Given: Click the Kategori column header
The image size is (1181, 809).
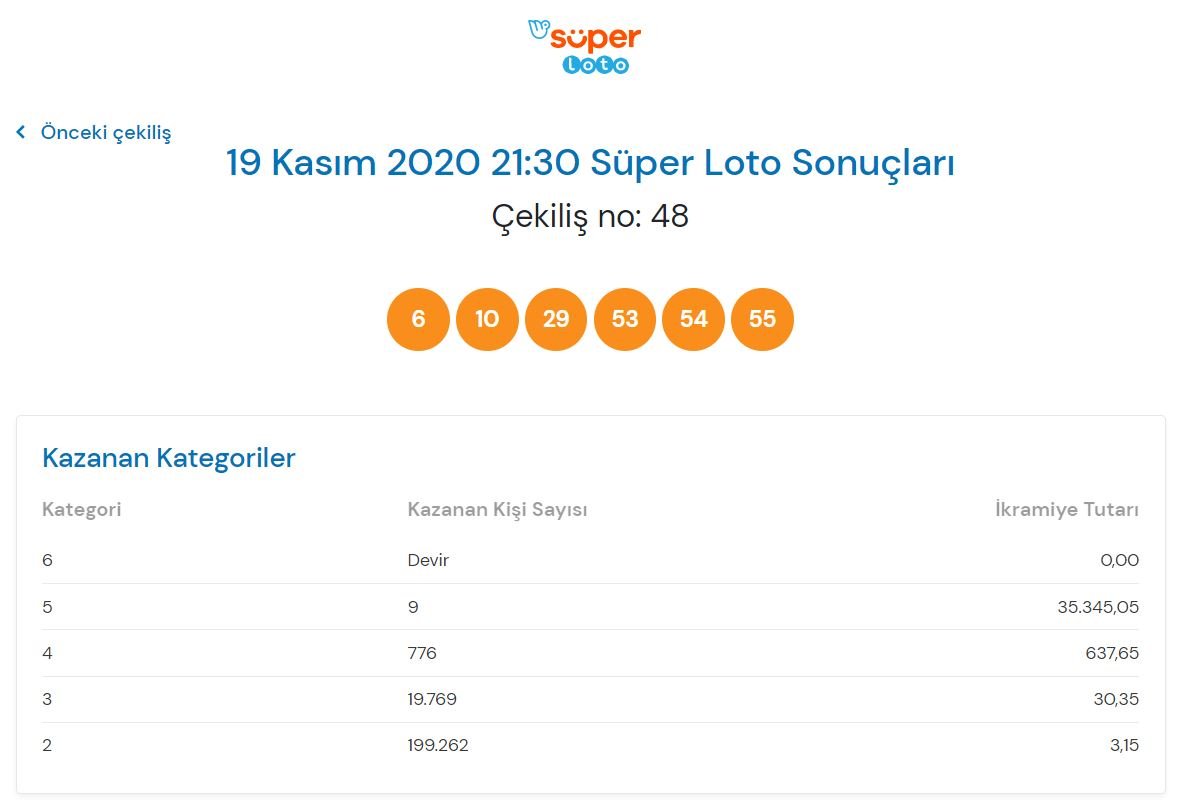Looking at the screenshot, I should click(81, 510).
